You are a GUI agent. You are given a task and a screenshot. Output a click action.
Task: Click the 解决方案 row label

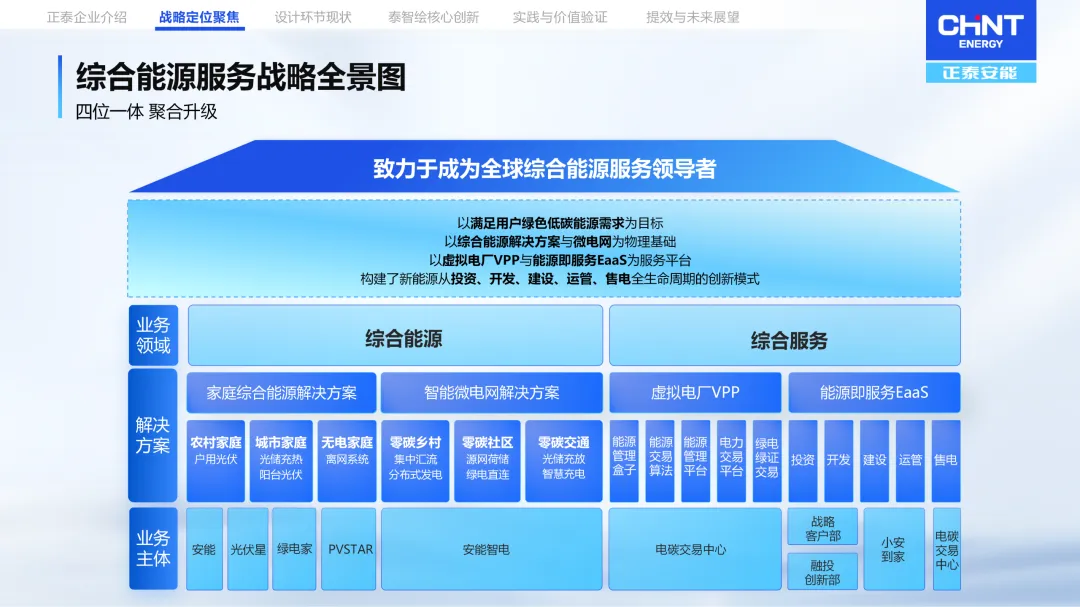pos(153,435)
